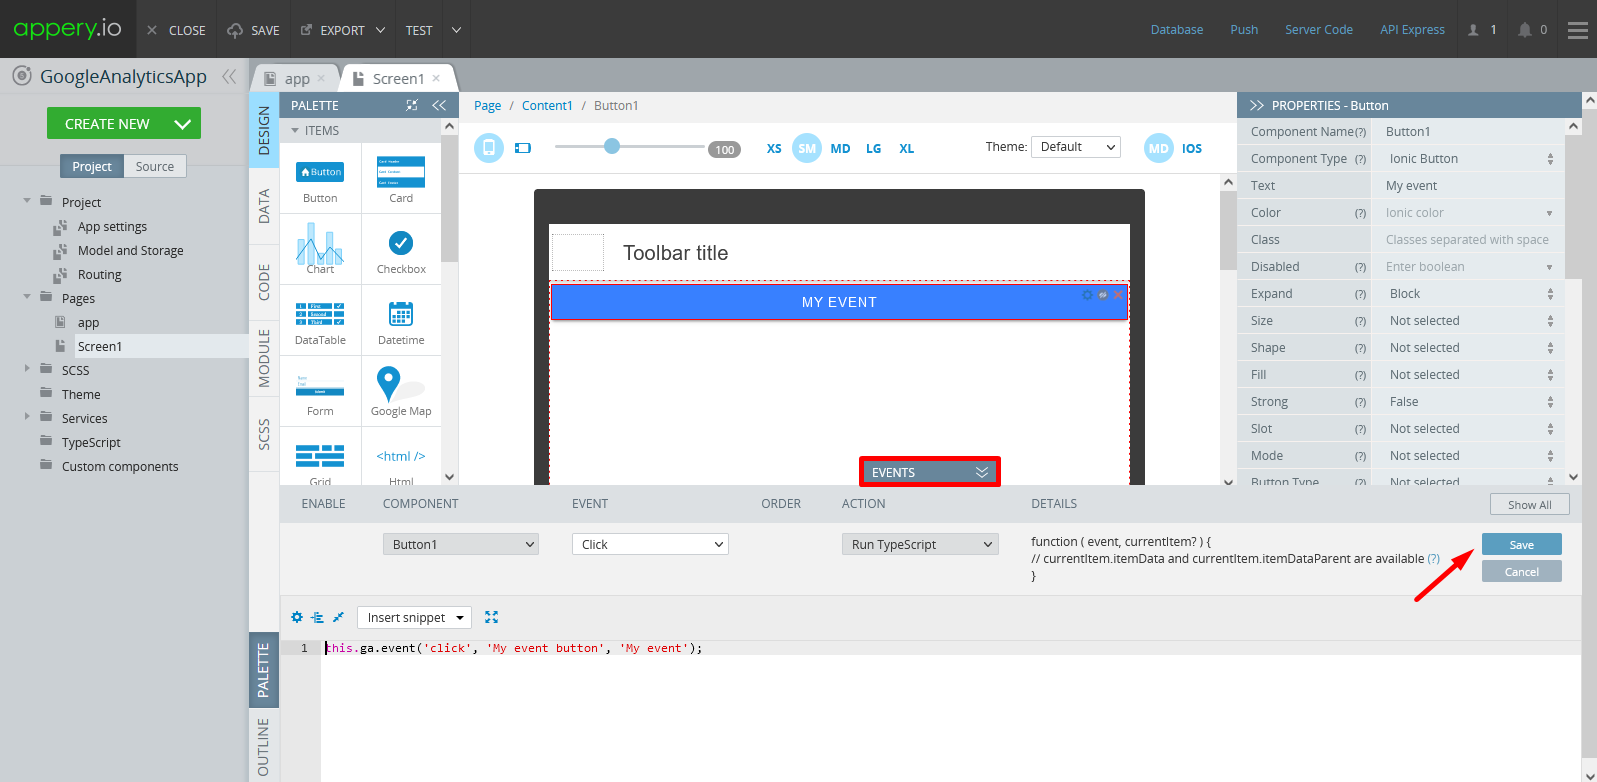The height and width of the screenshot is (782, 1597).
Task: Open notifications bell
Action: click(1525, 30)
